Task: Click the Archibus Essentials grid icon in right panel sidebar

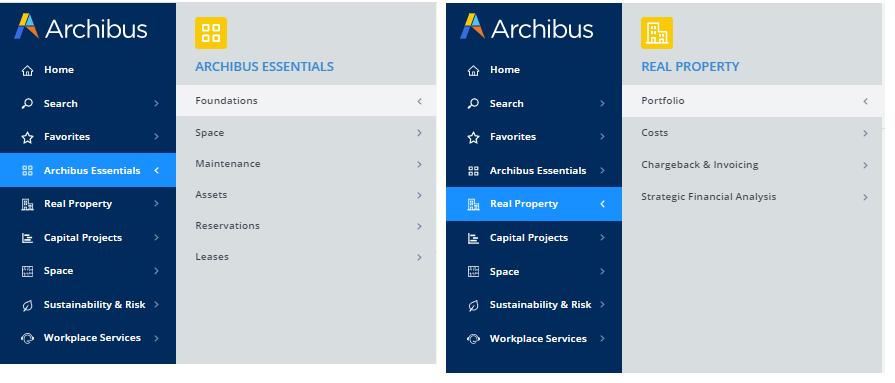Action: coord(473,171)
